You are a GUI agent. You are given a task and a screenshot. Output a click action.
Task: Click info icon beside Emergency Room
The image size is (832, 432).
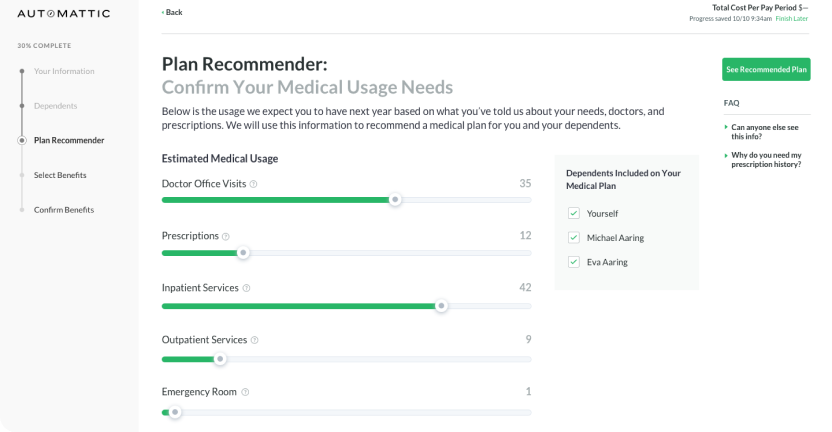(x=245, y=392)
